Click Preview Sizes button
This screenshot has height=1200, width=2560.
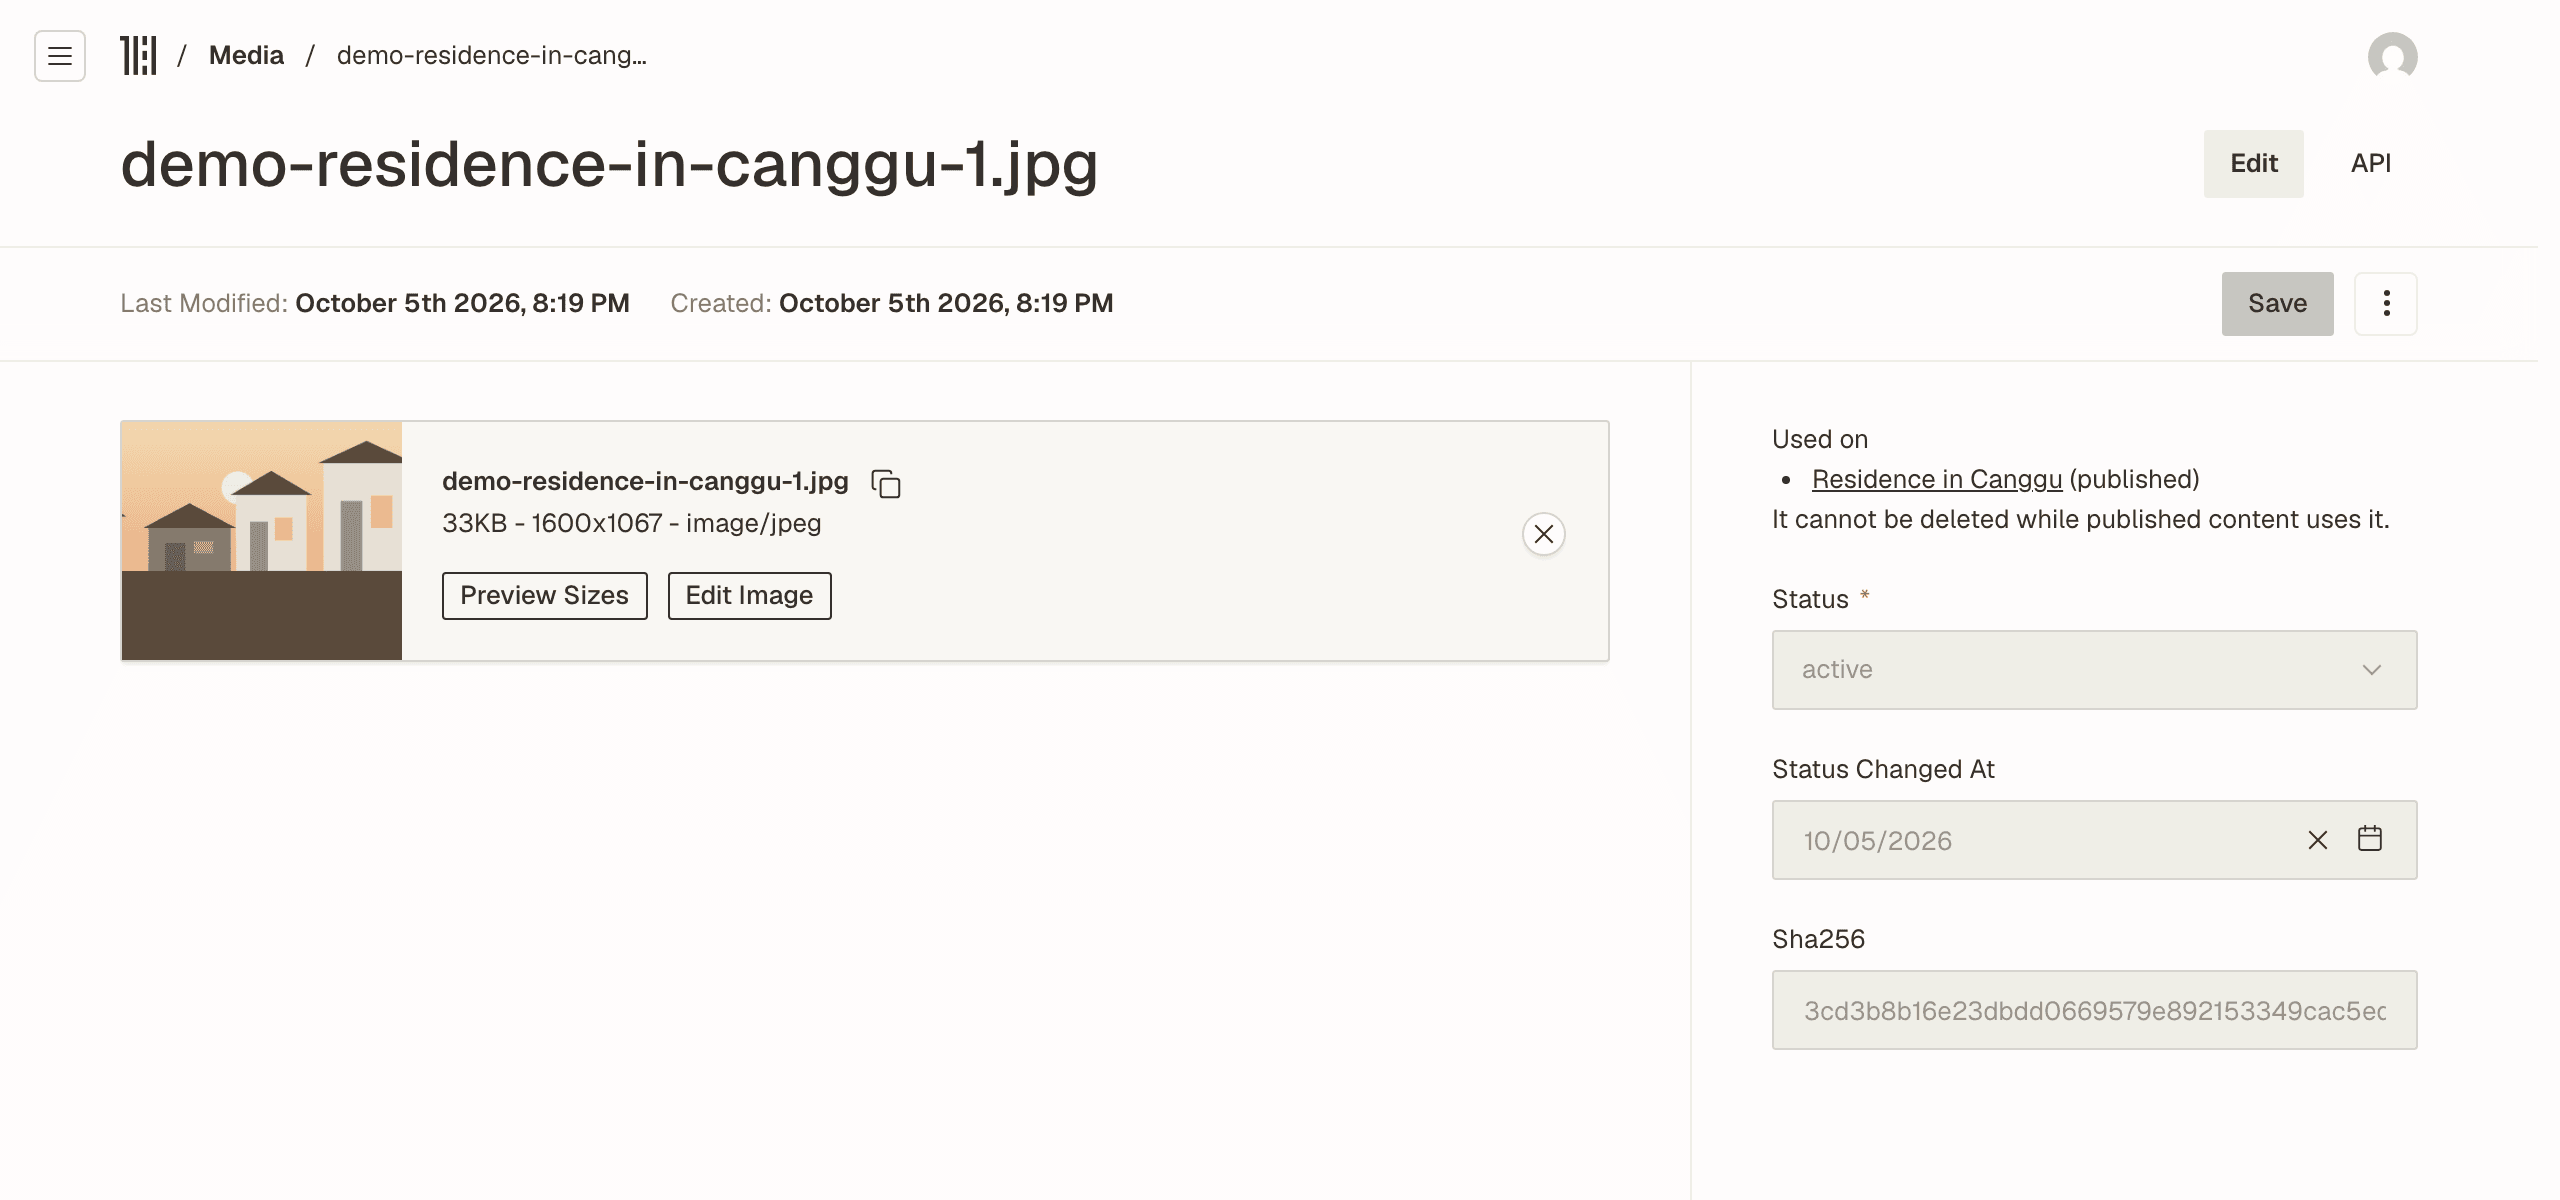[545, 596]
